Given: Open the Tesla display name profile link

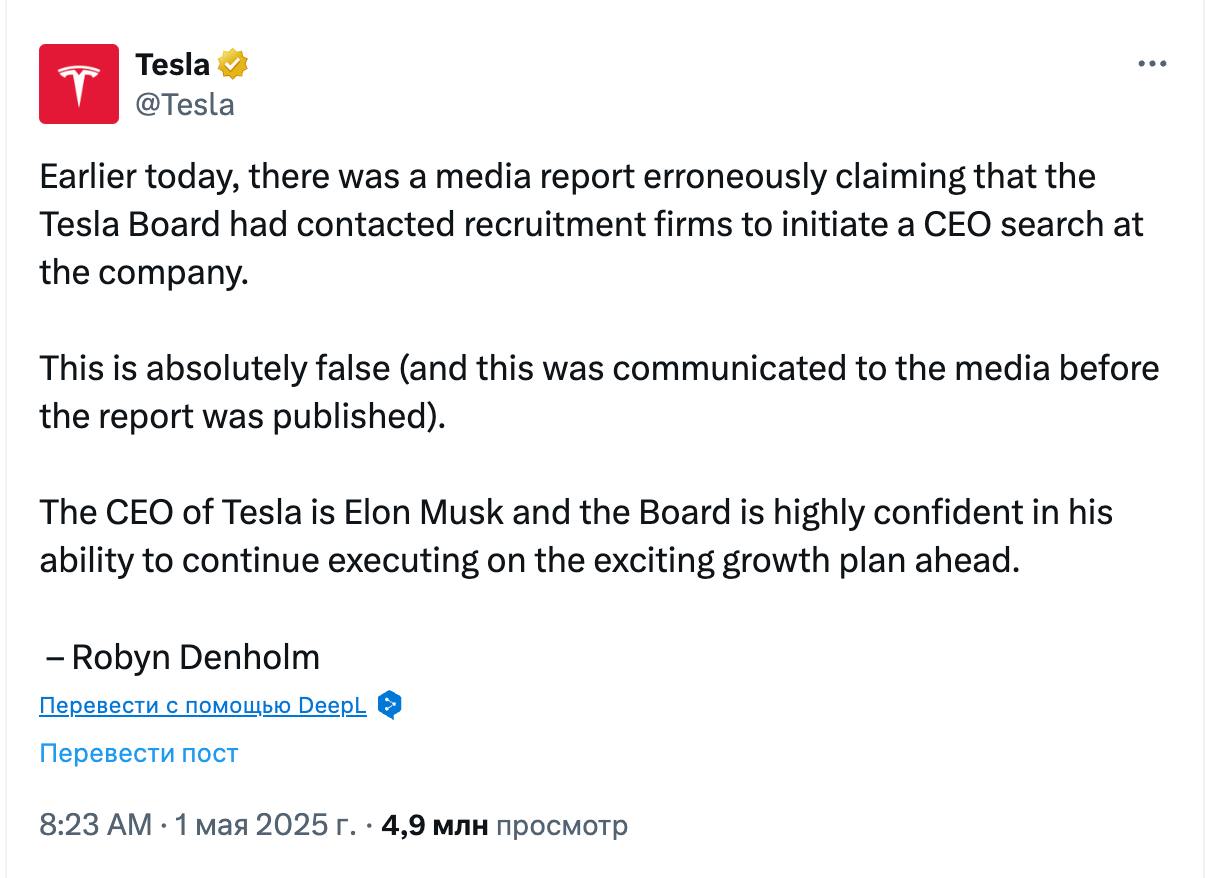Looking at the screenshot, I should 172,65.
